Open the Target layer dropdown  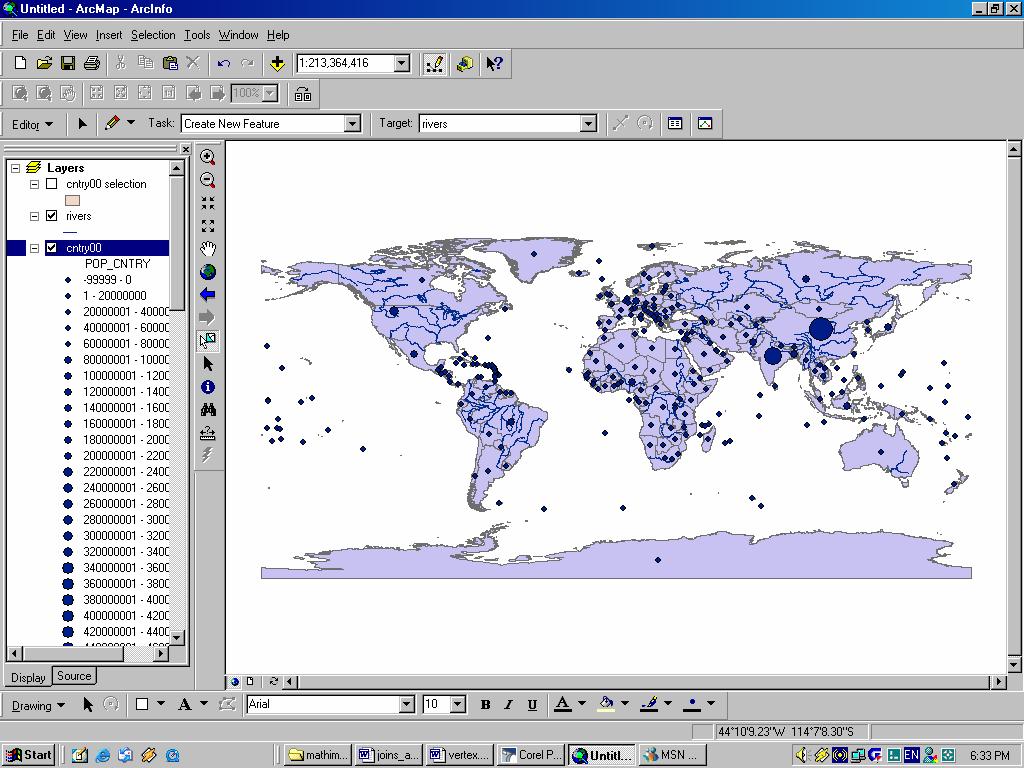[x=588, y=123]
